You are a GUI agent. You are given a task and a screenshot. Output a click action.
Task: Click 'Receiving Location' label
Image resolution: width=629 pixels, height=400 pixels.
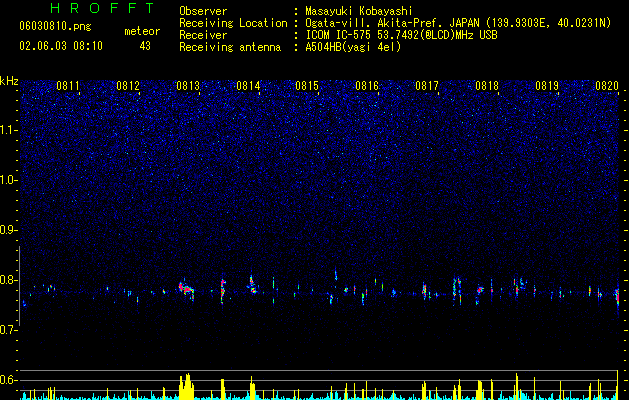click(233, 23)
